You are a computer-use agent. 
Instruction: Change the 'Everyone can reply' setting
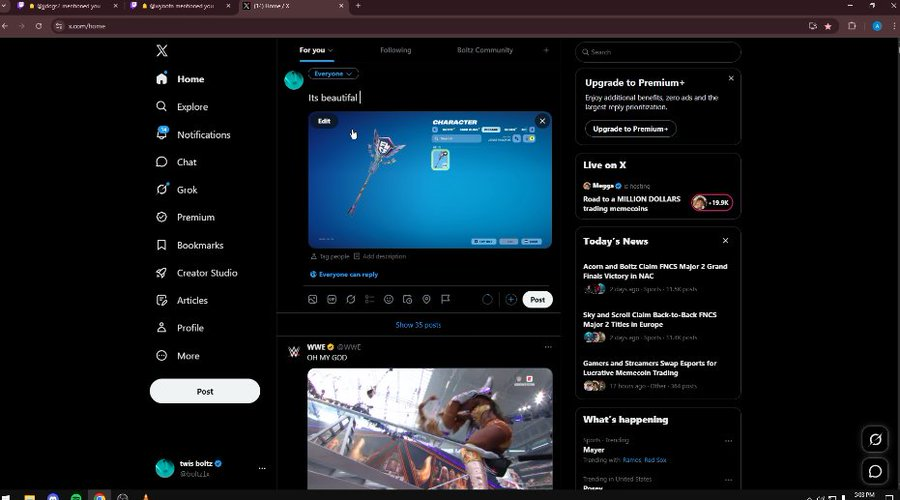click(344, 274)
